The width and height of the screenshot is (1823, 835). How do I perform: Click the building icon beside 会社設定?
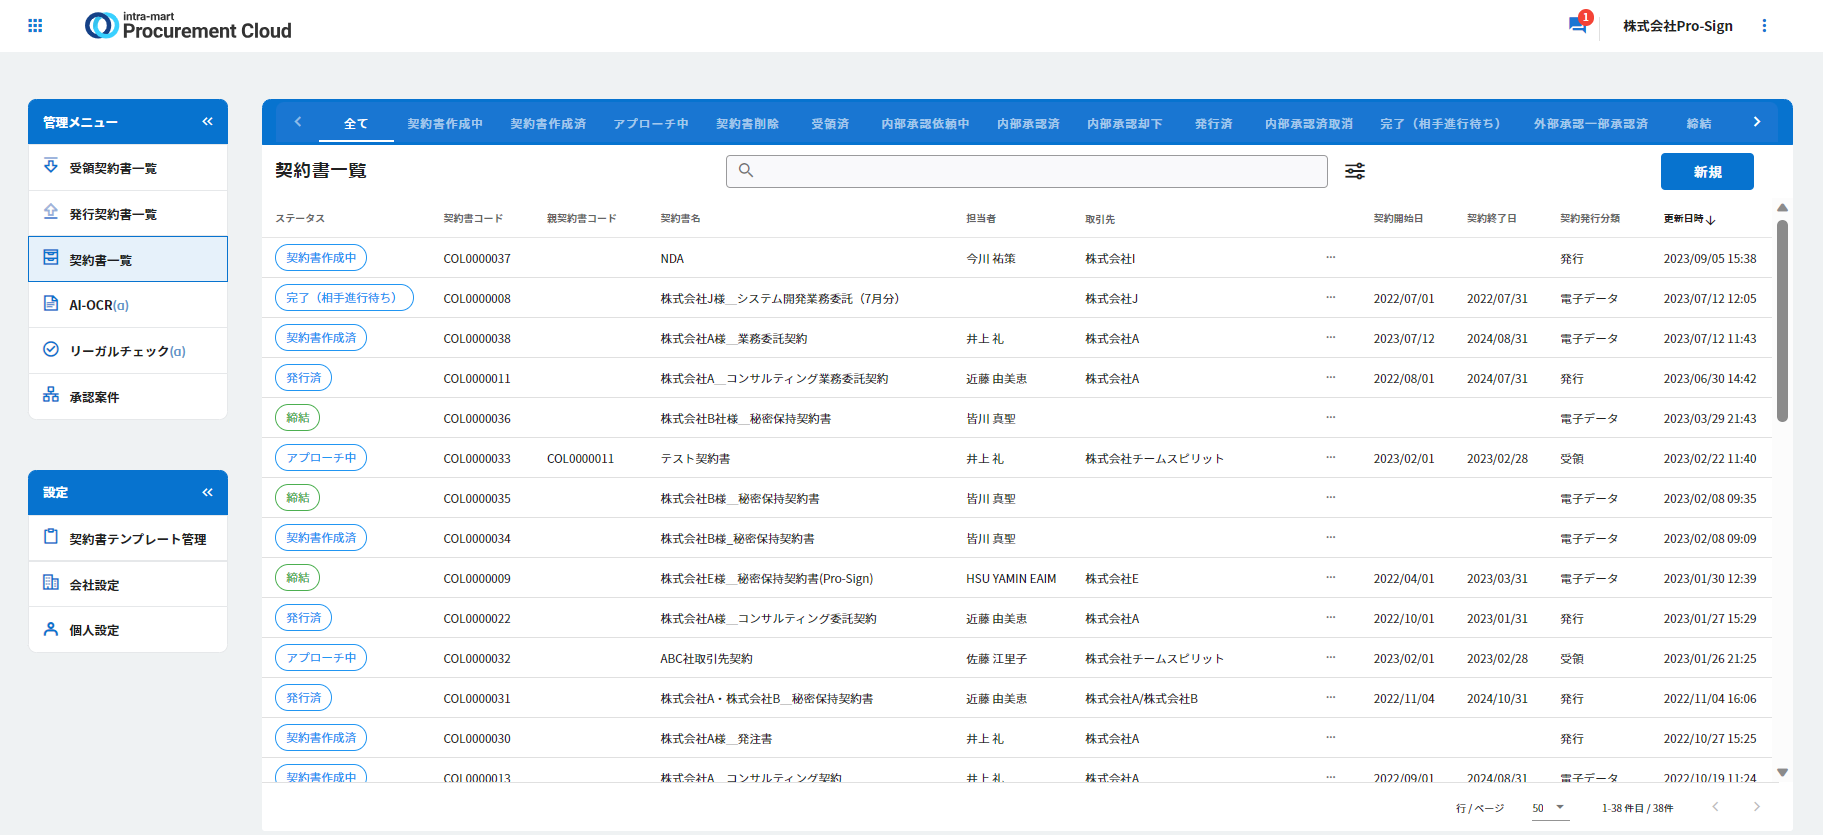click(x=51, y=583)
